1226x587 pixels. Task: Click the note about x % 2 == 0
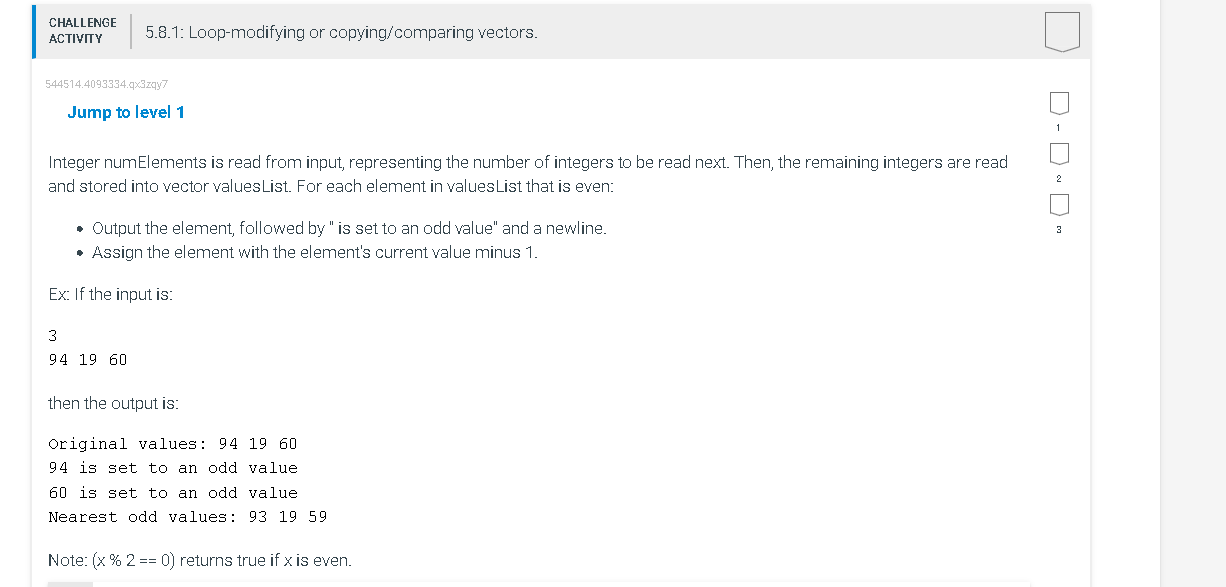click(x=200, y=560)
